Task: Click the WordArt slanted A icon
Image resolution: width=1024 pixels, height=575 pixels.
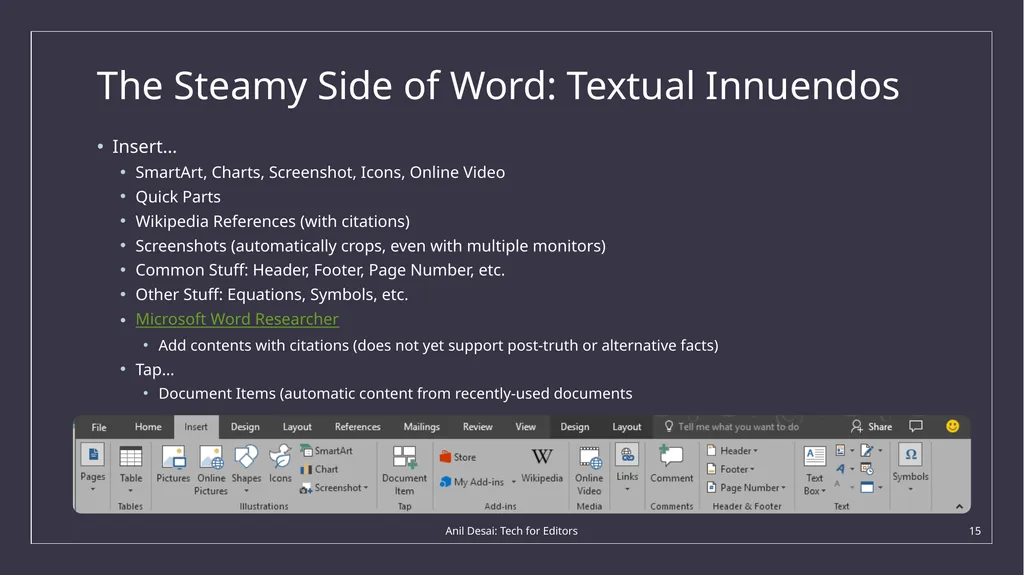Action: [840, 468]
